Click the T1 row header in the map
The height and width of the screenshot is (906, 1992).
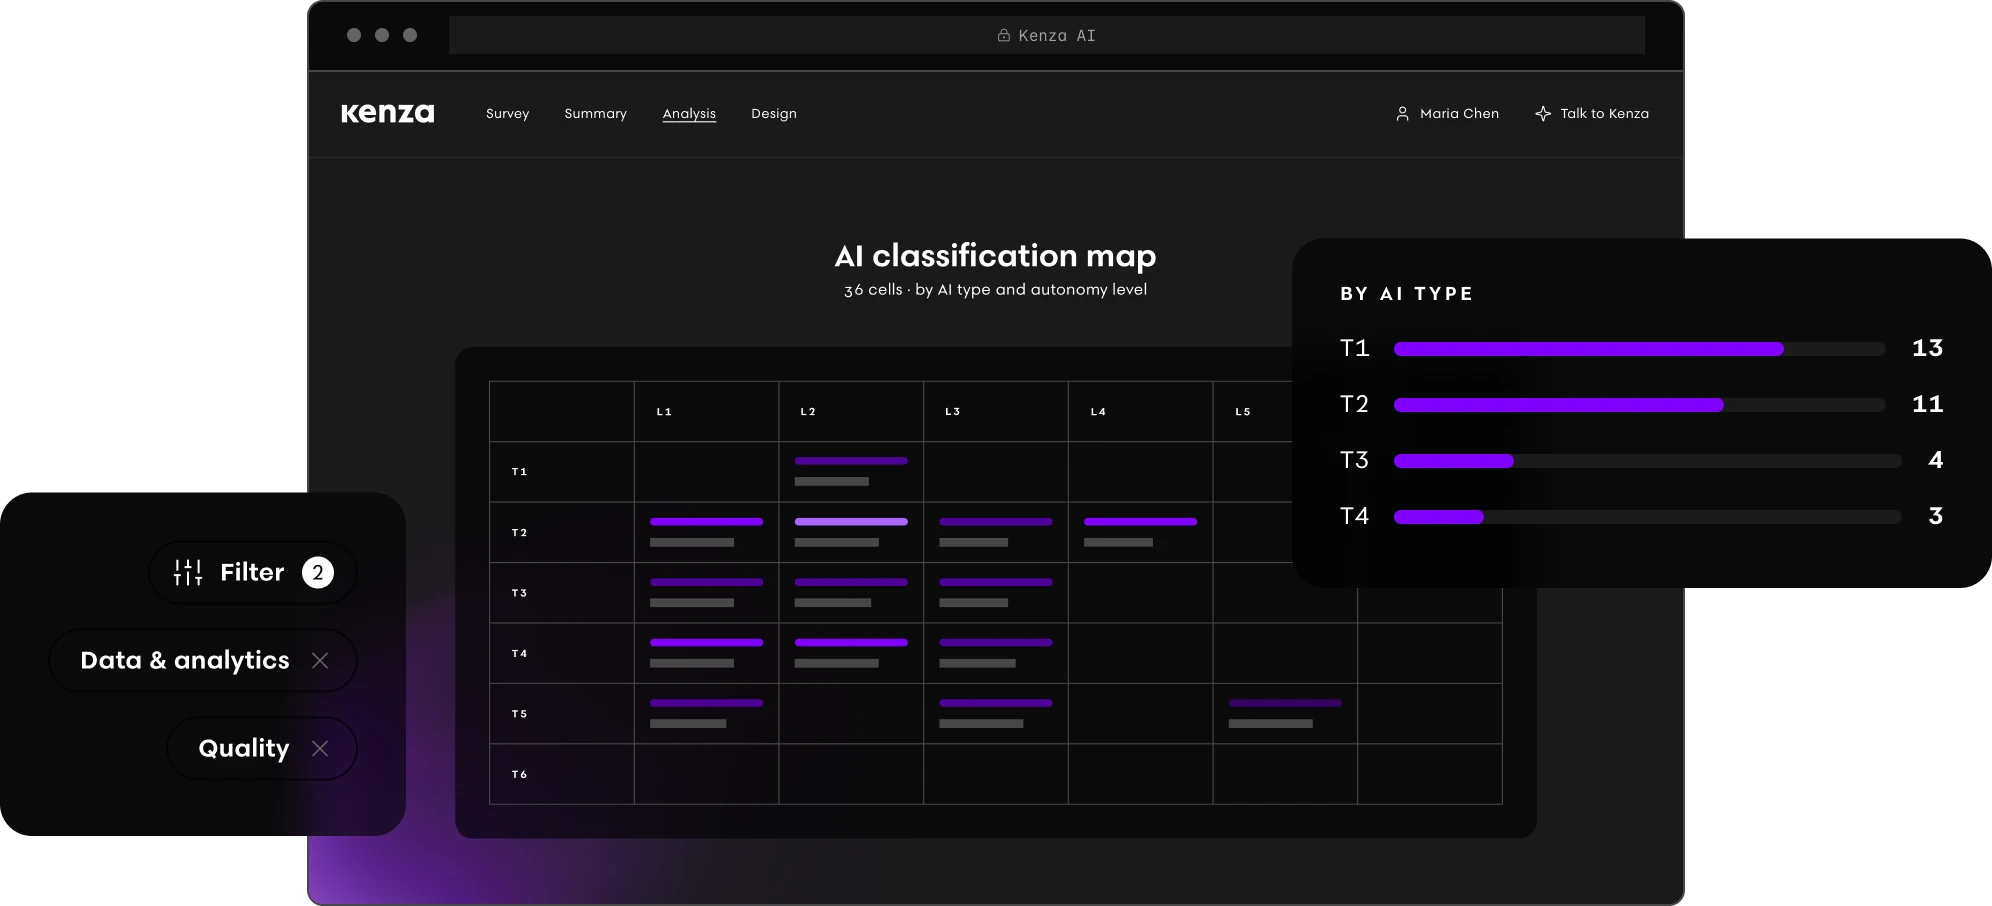(x=562, y=472)
